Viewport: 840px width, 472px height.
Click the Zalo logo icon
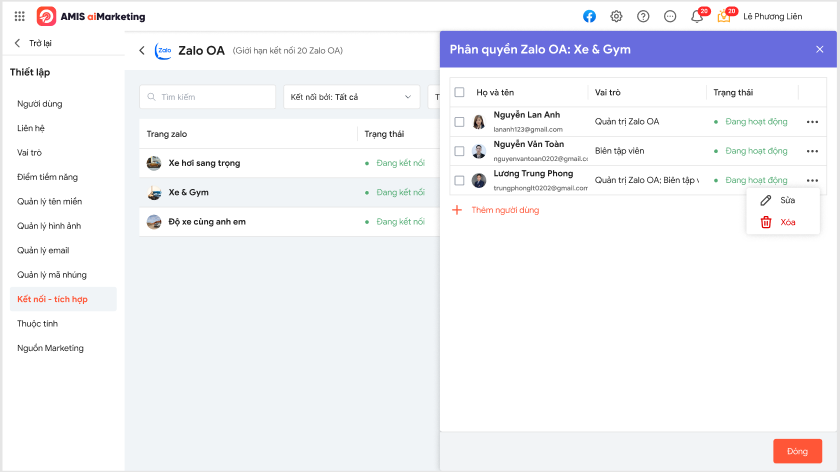click(163, 50)
